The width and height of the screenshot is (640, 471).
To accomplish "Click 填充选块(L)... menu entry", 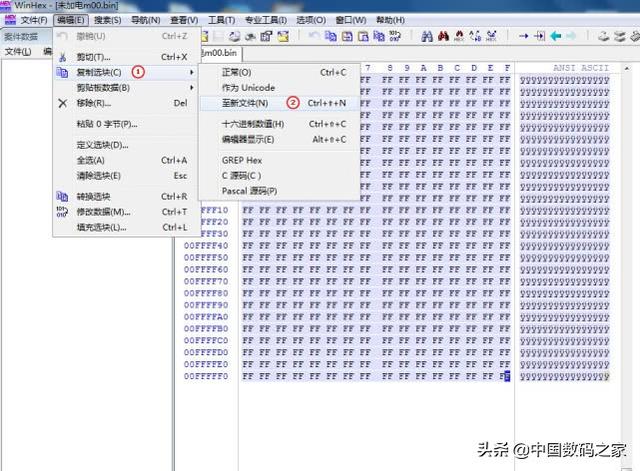I will click(x=127, y=227).
